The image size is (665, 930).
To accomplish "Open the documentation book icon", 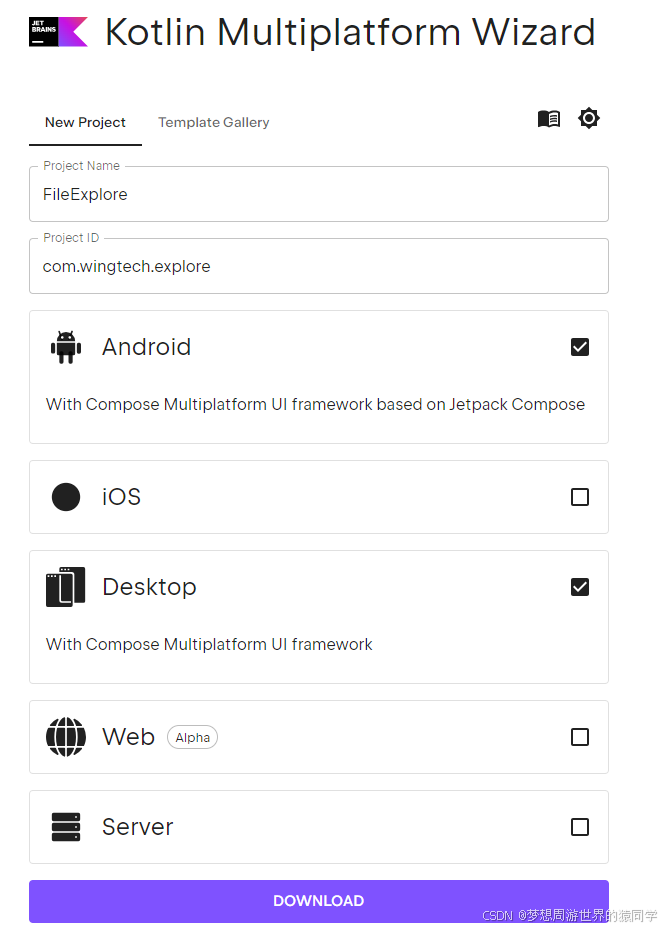I will [548, 119].
